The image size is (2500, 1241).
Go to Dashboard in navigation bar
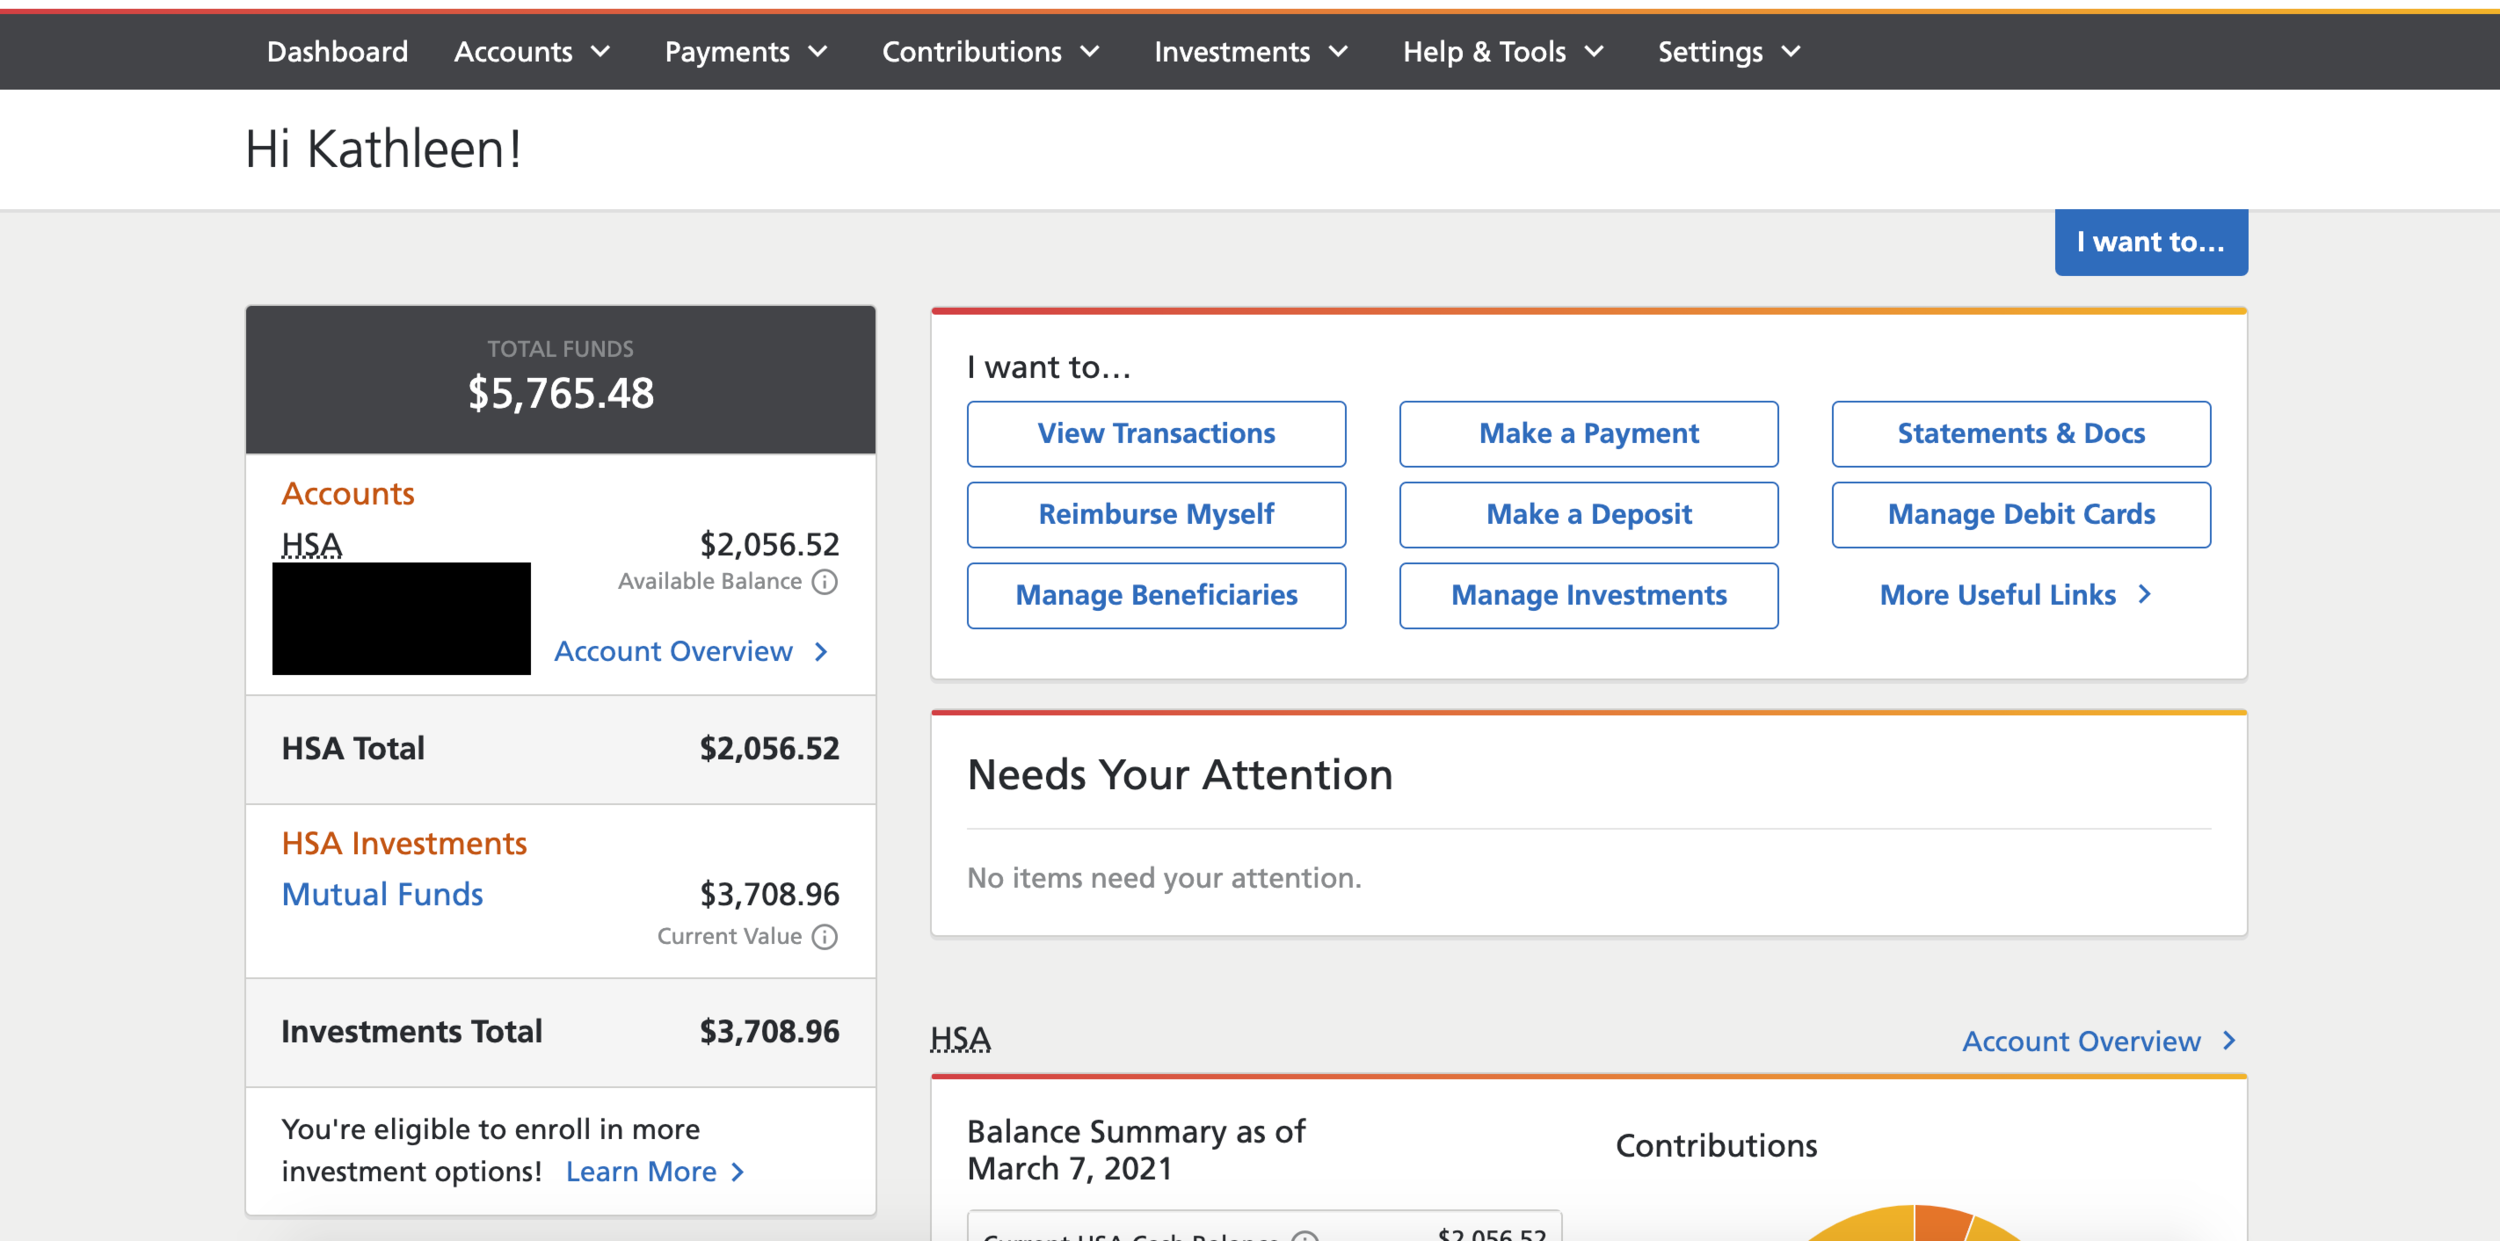click(x=337, y=52)
